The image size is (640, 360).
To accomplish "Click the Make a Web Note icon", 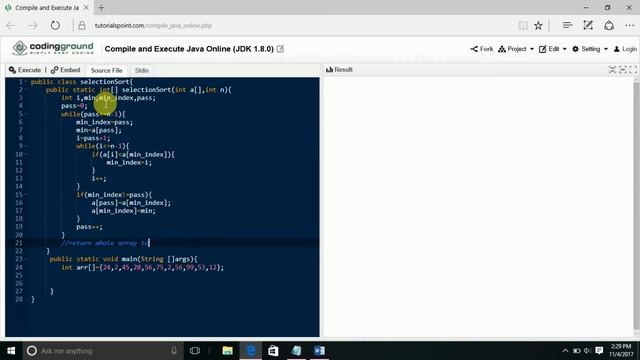I will click(x=588, y=26).
